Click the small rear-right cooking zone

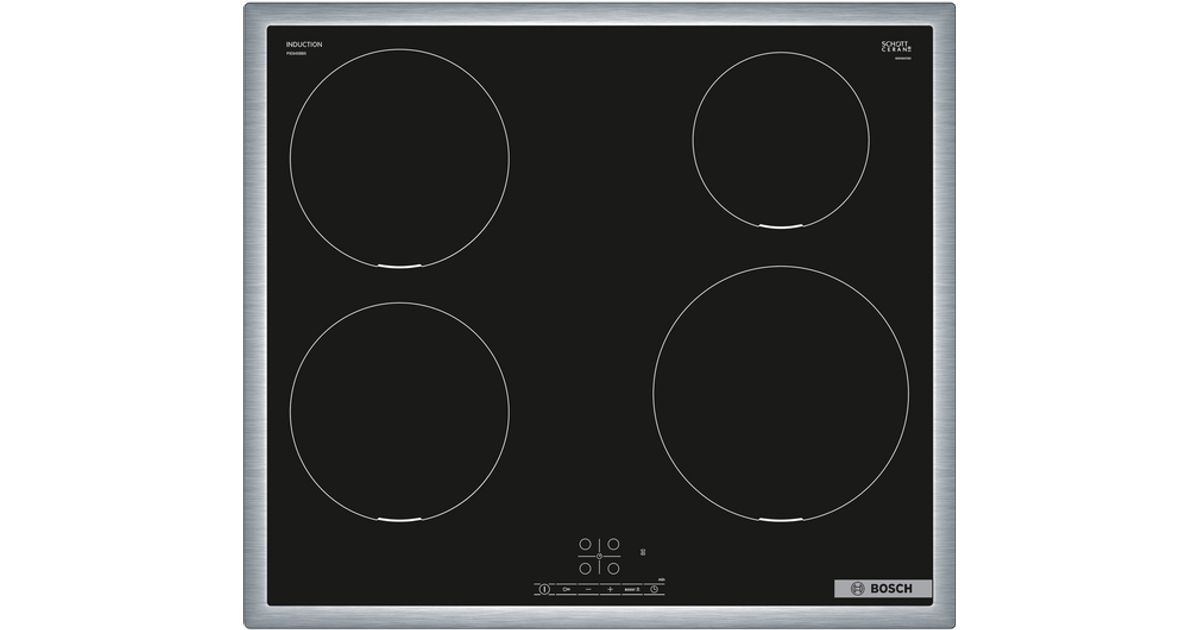(780, 140)
